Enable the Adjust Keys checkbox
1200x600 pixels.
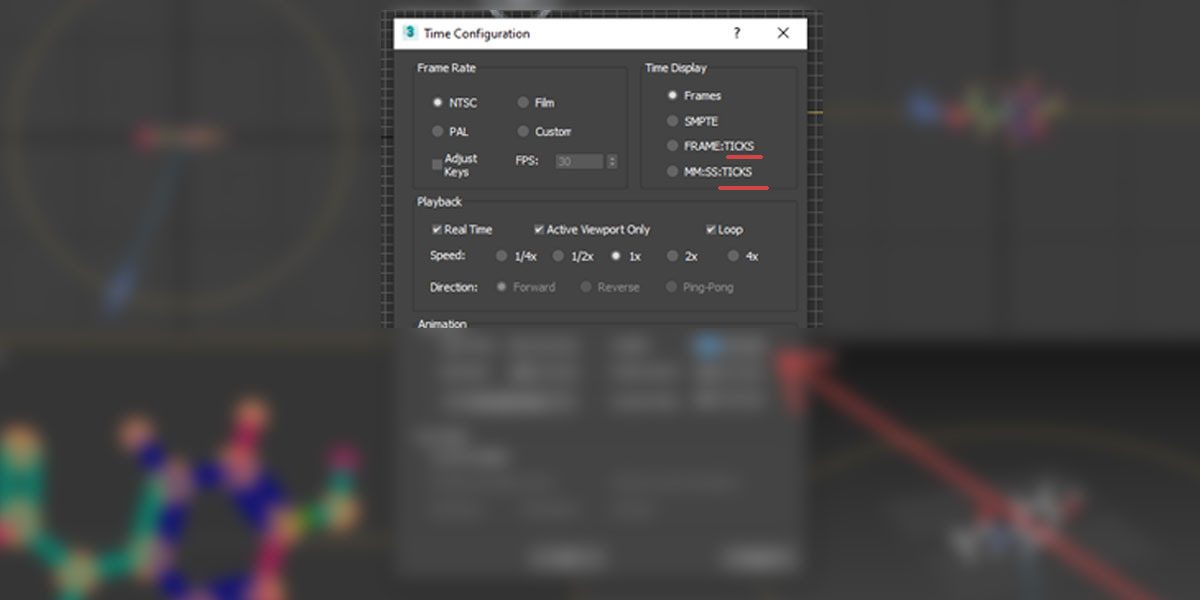click(x=437, y=164)
